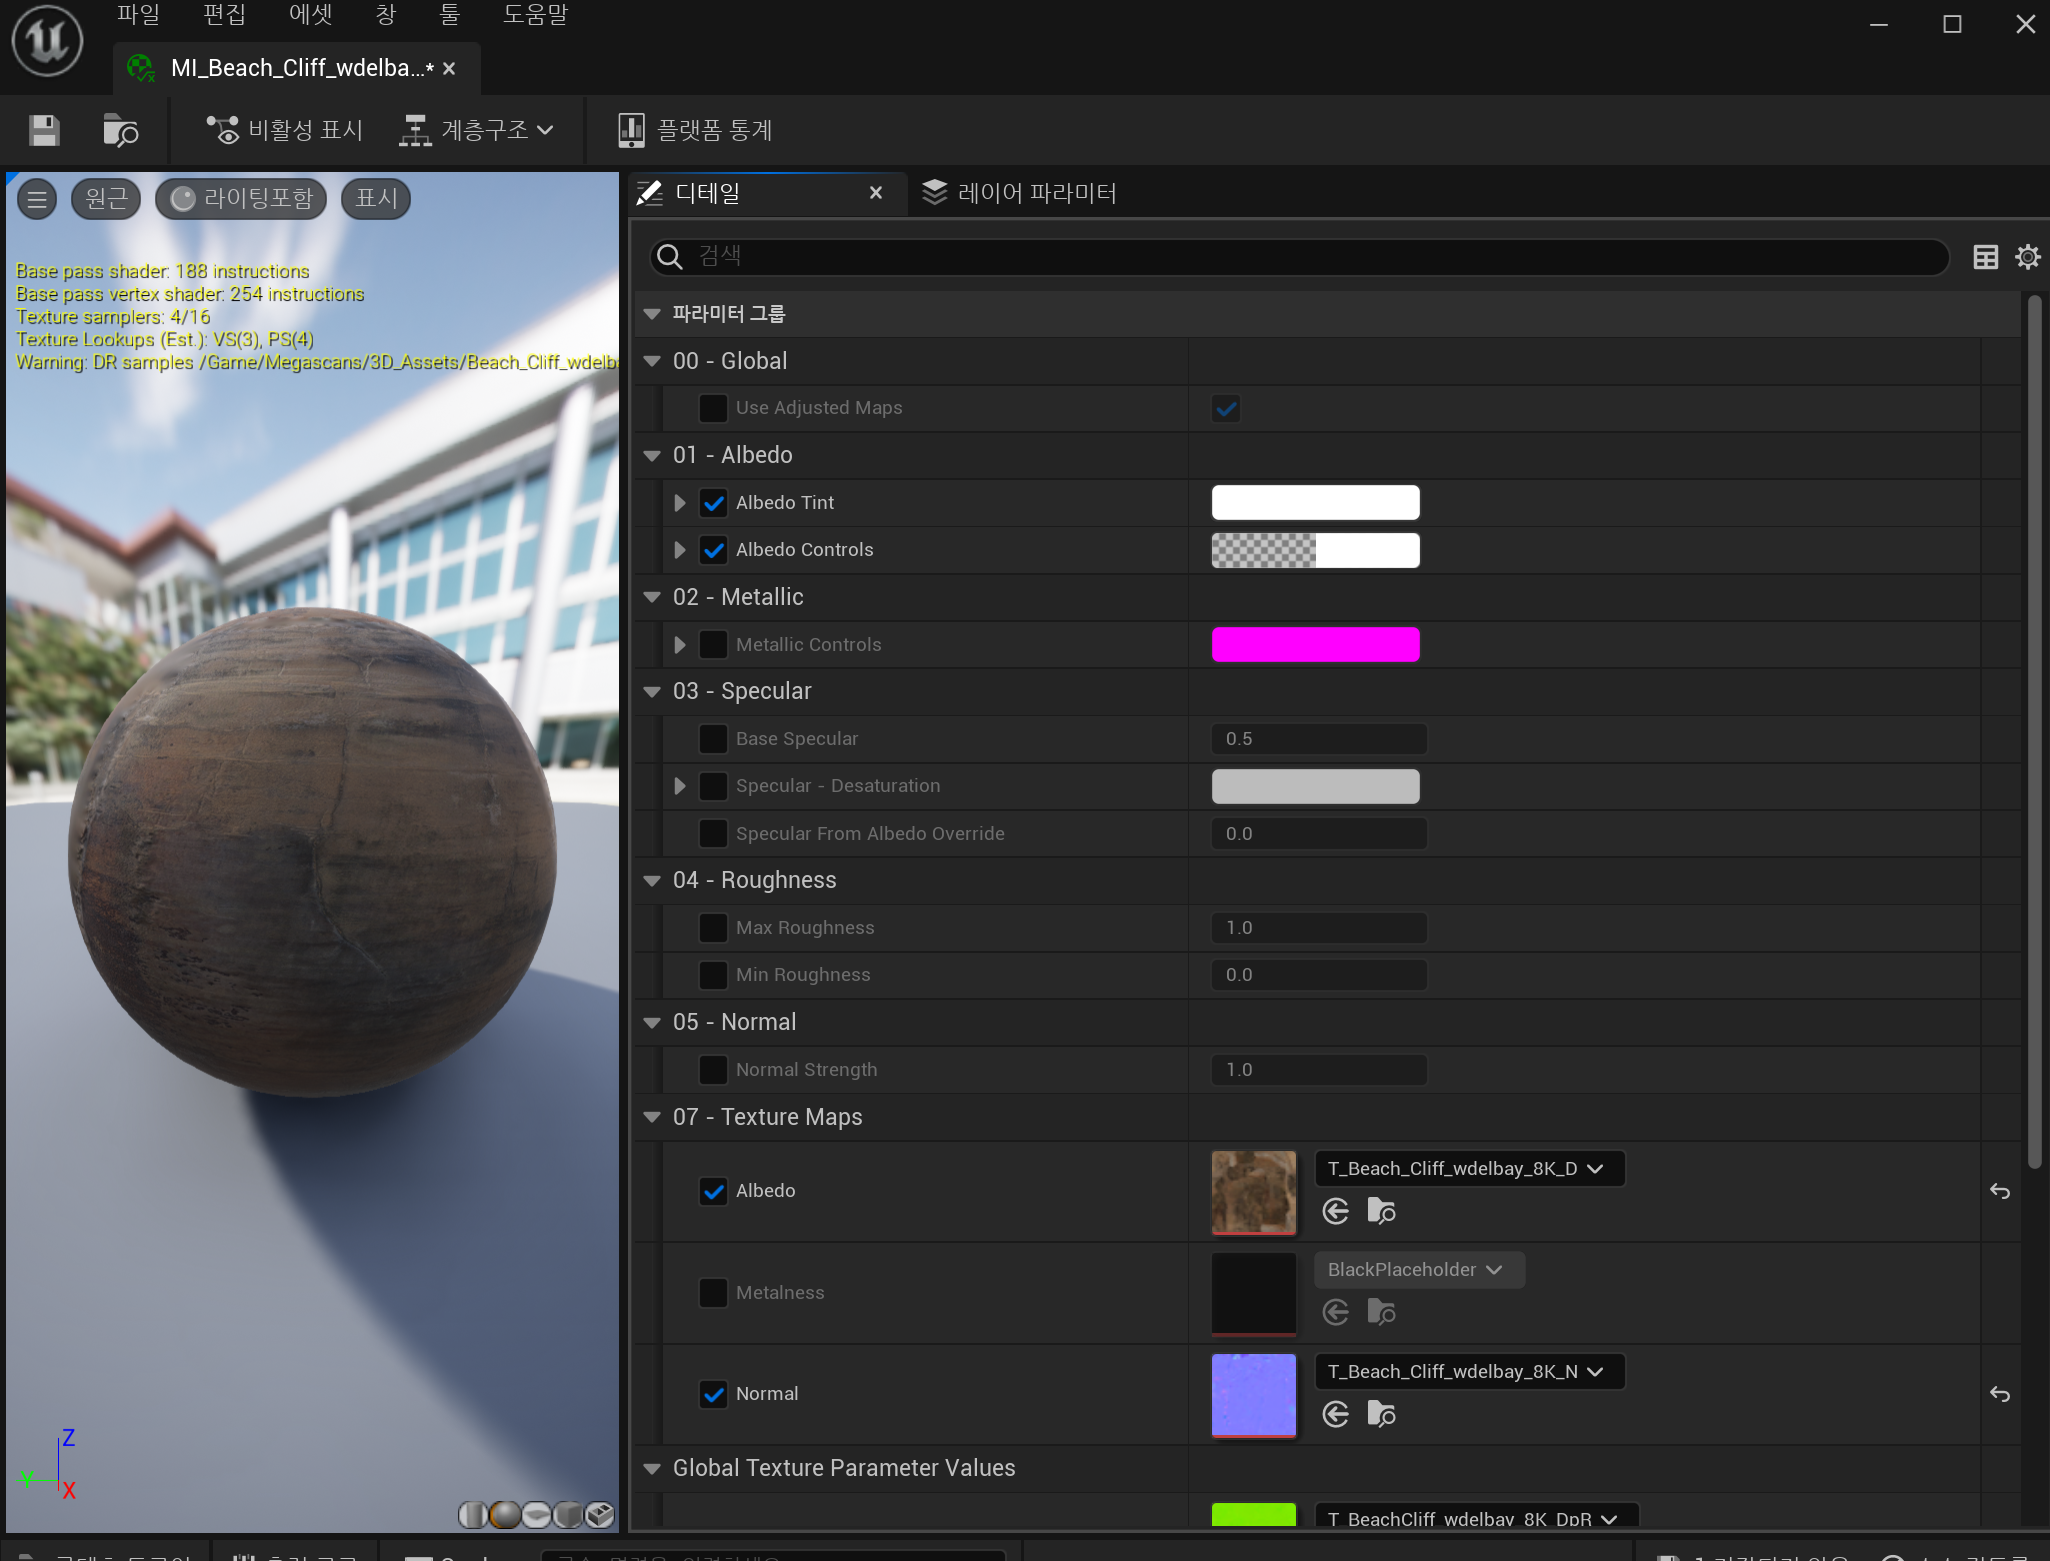Image resolution: width=2050 pixels, height=1561 pixels.
Task: Click the Show (표시) viewport button
Action: point(376,199)
